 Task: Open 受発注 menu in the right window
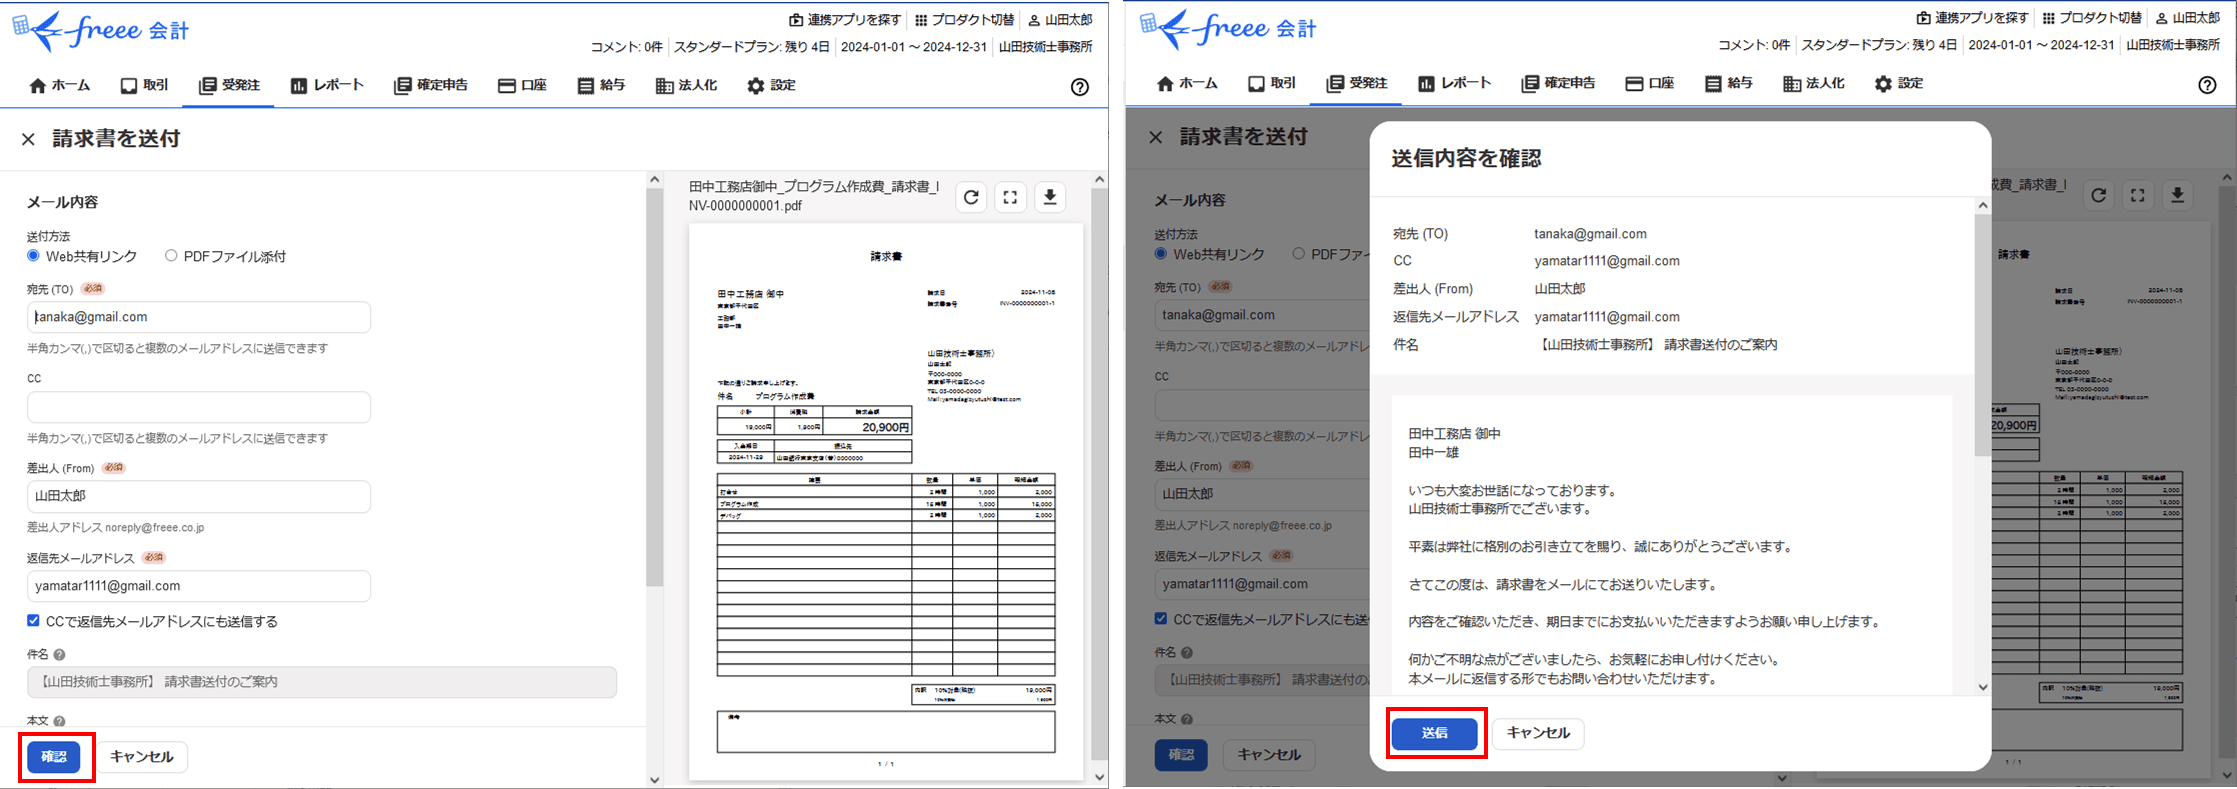(x=1357, y=84)
